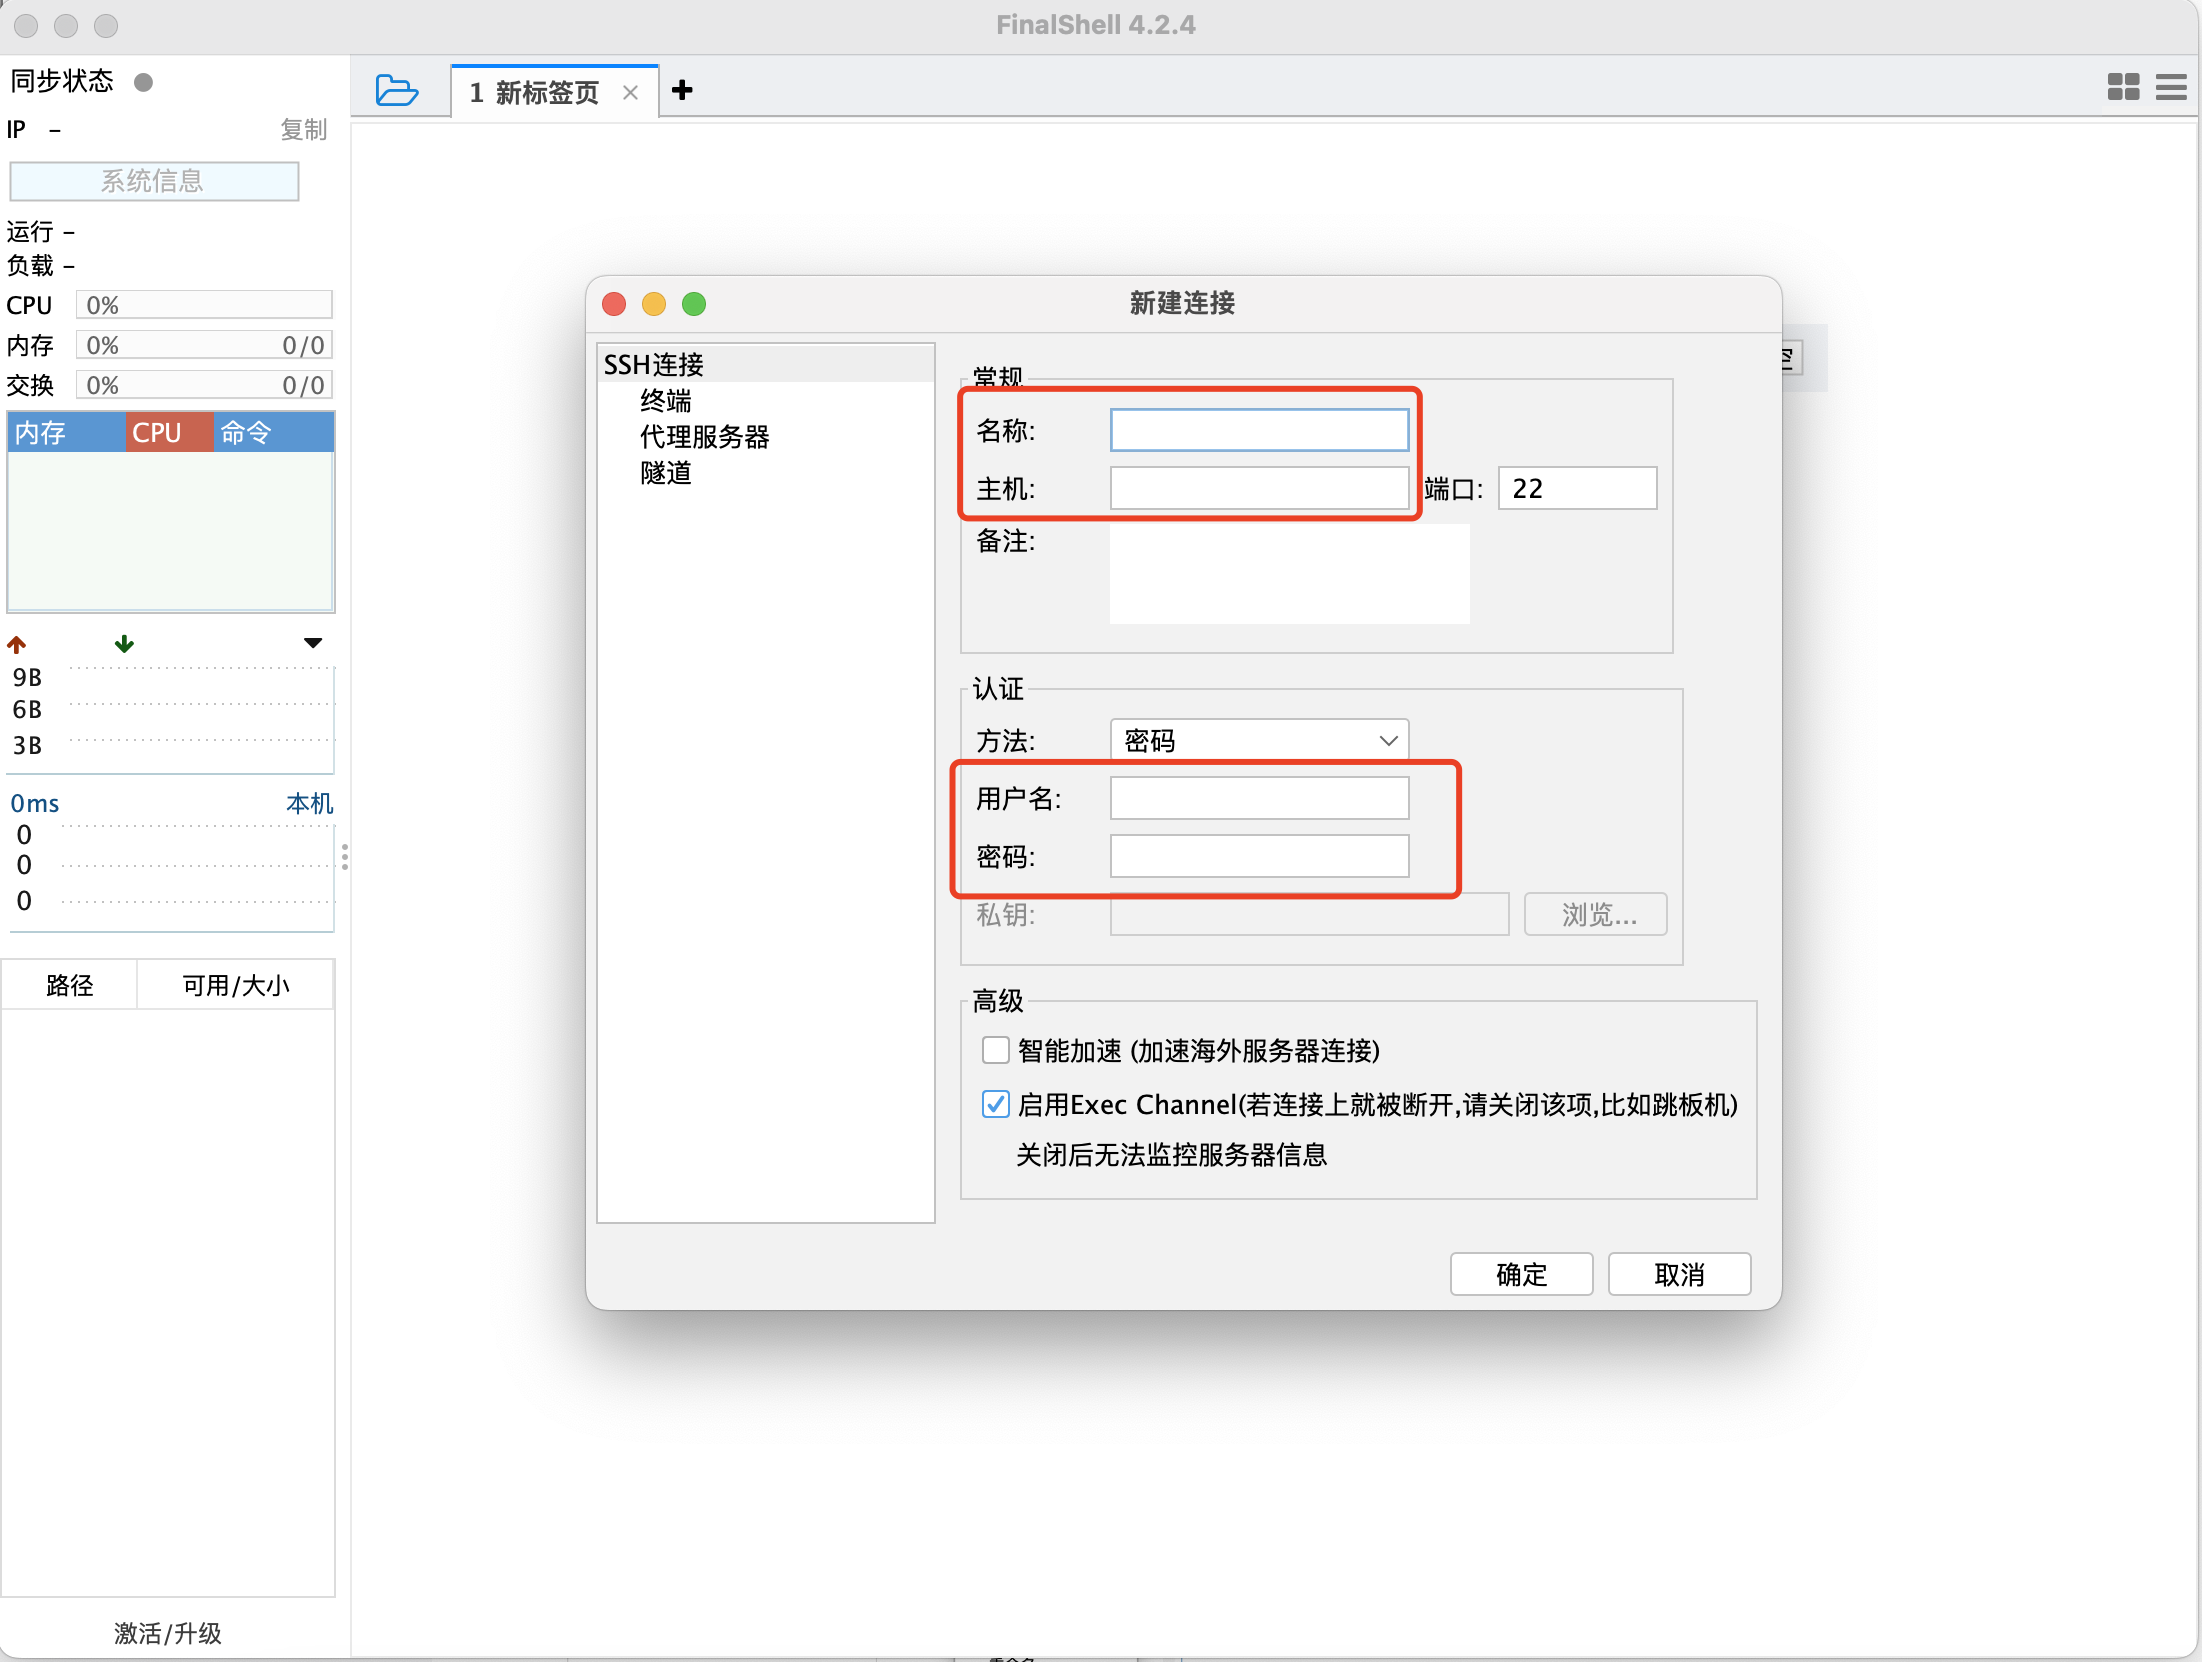This screenshot has width=2202, height=1662.
Task: Click the 复制 IP link
Action: pos(303,130)
